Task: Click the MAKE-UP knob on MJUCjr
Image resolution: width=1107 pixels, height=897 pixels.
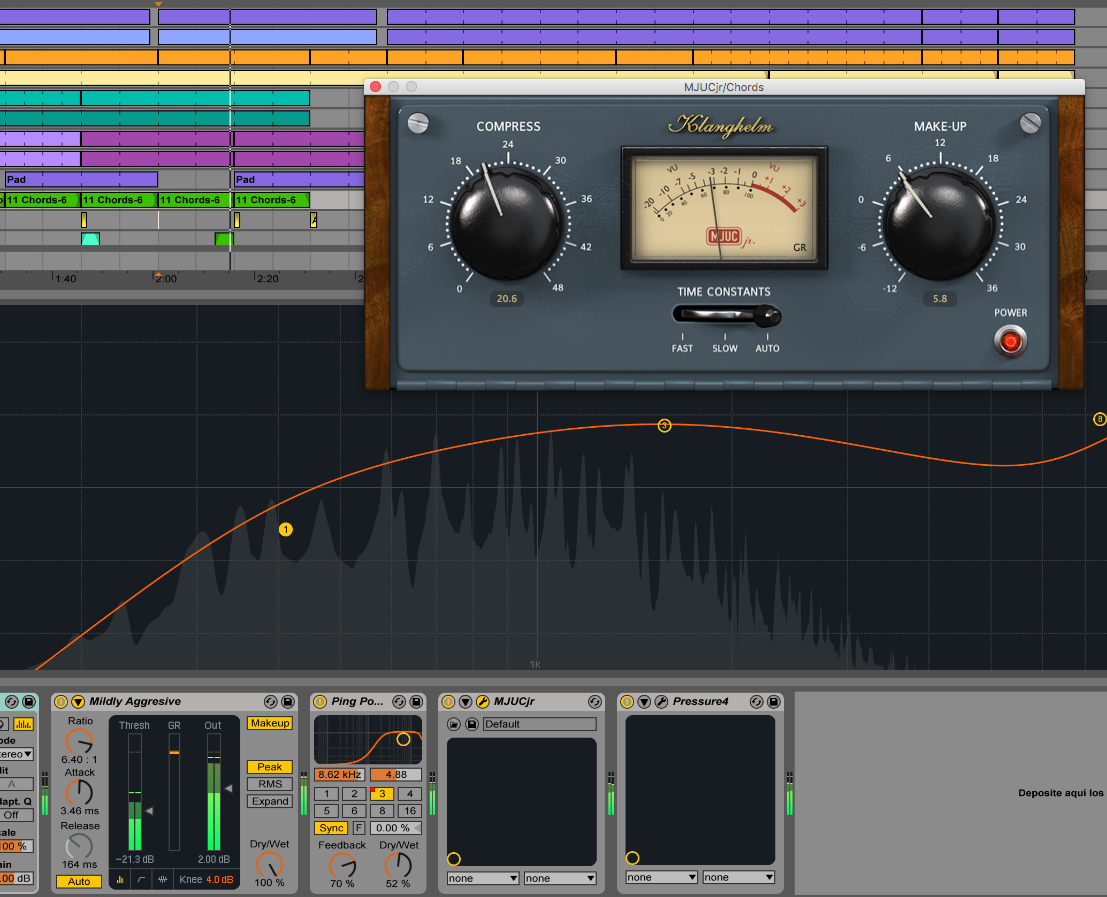Action: click(x=939, y=224)
